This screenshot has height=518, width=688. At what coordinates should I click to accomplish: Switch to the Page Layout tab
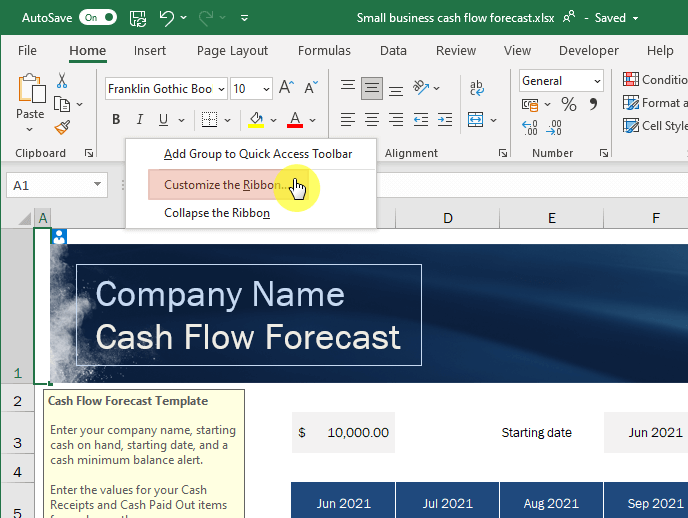tap(232, 50)
